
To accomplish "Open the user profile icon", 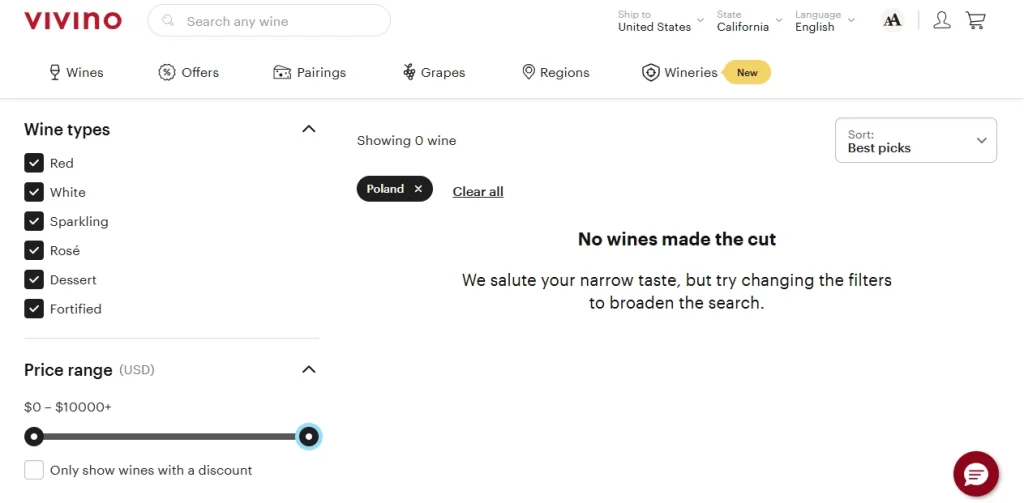I will 942,20.
